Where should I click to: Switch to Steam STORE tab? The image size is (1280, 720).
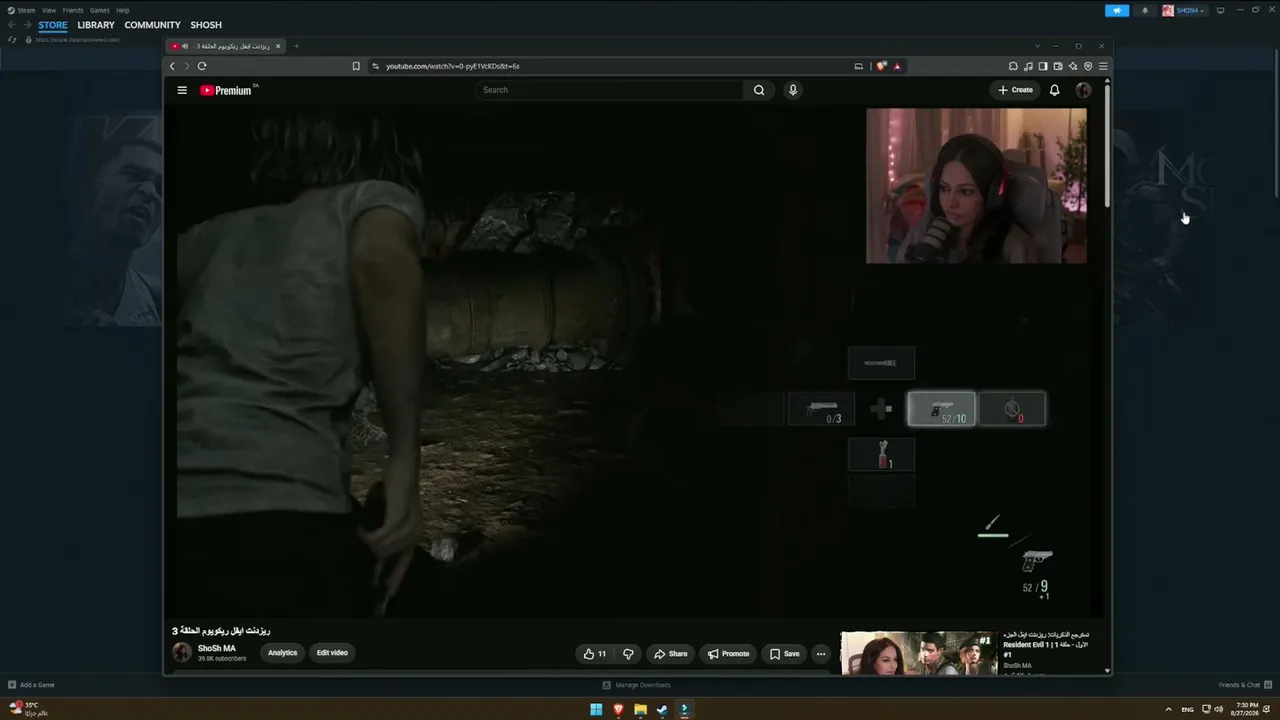(x=53, y=25)
